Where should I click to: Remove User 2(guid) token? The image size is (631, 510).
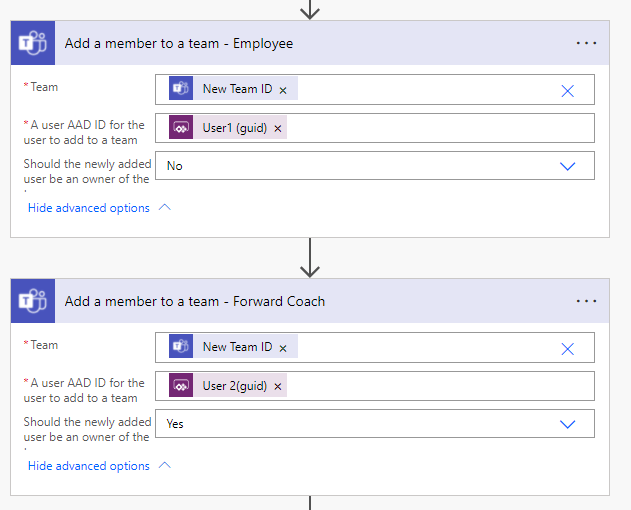point(278,386)
